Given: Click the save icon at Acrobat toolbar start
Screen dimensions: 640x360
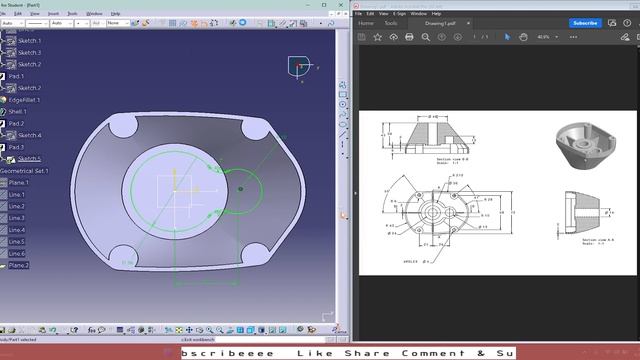Looking at the screenshot, I should coord(362,37).
